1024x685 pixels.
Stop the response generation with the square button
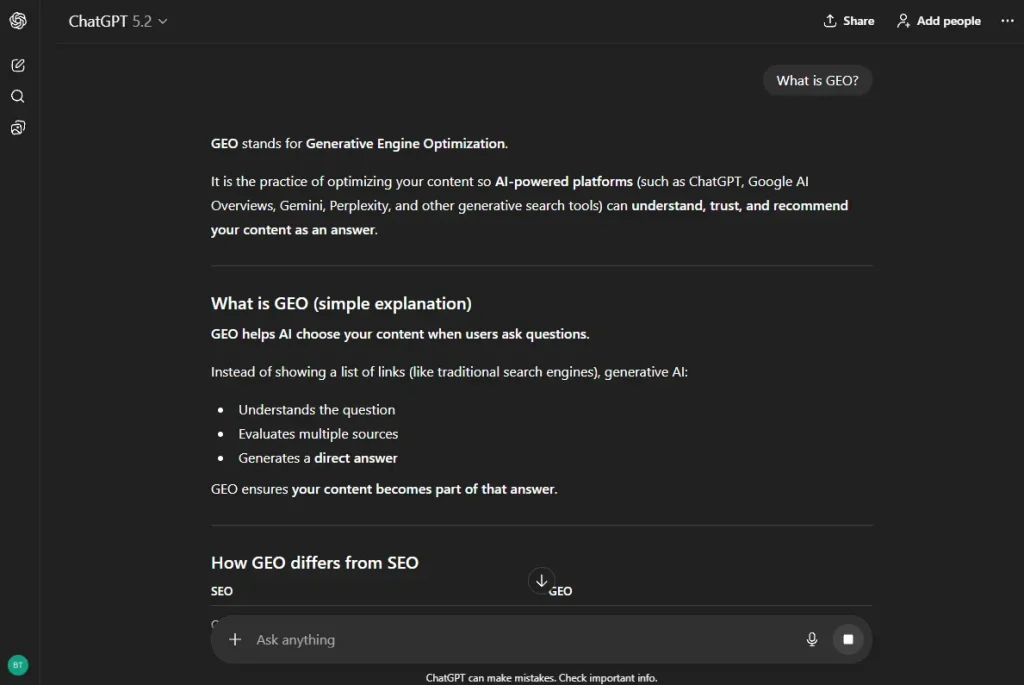click(848, 638)
